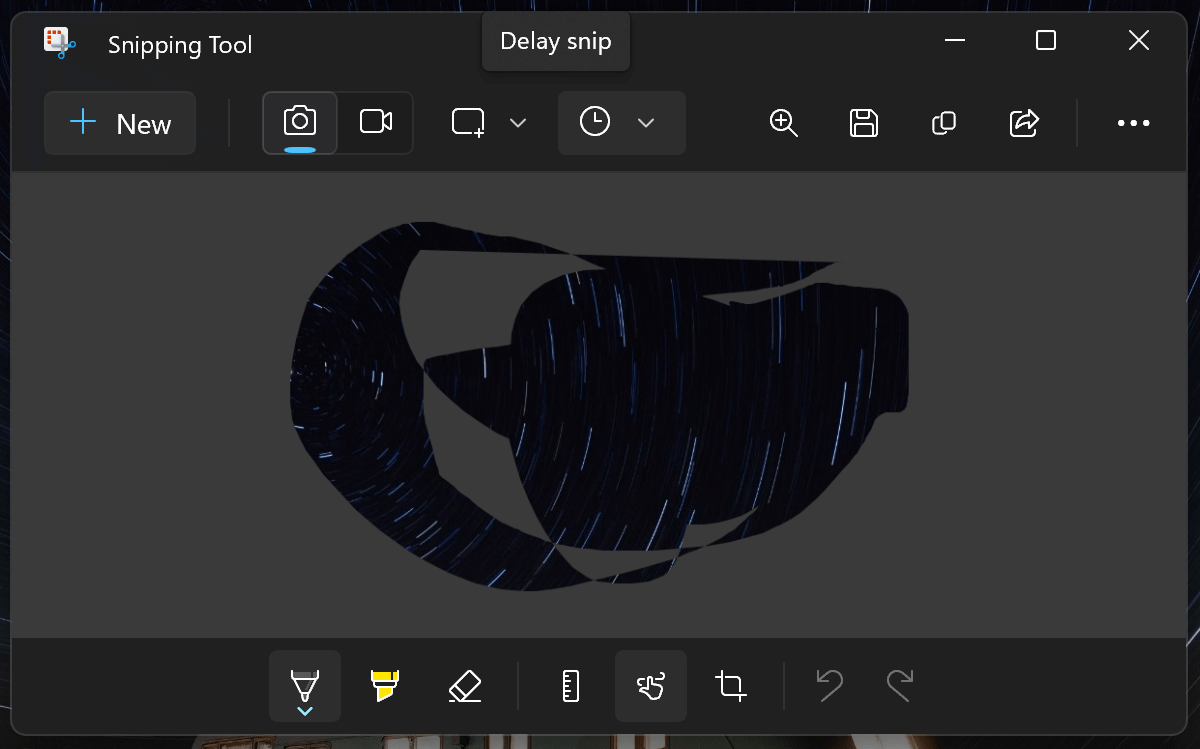Image resolution: width=1200 pixels, height=749 pixels.
Task: Open the Delay snip dropdown
Action: point(646,123)
